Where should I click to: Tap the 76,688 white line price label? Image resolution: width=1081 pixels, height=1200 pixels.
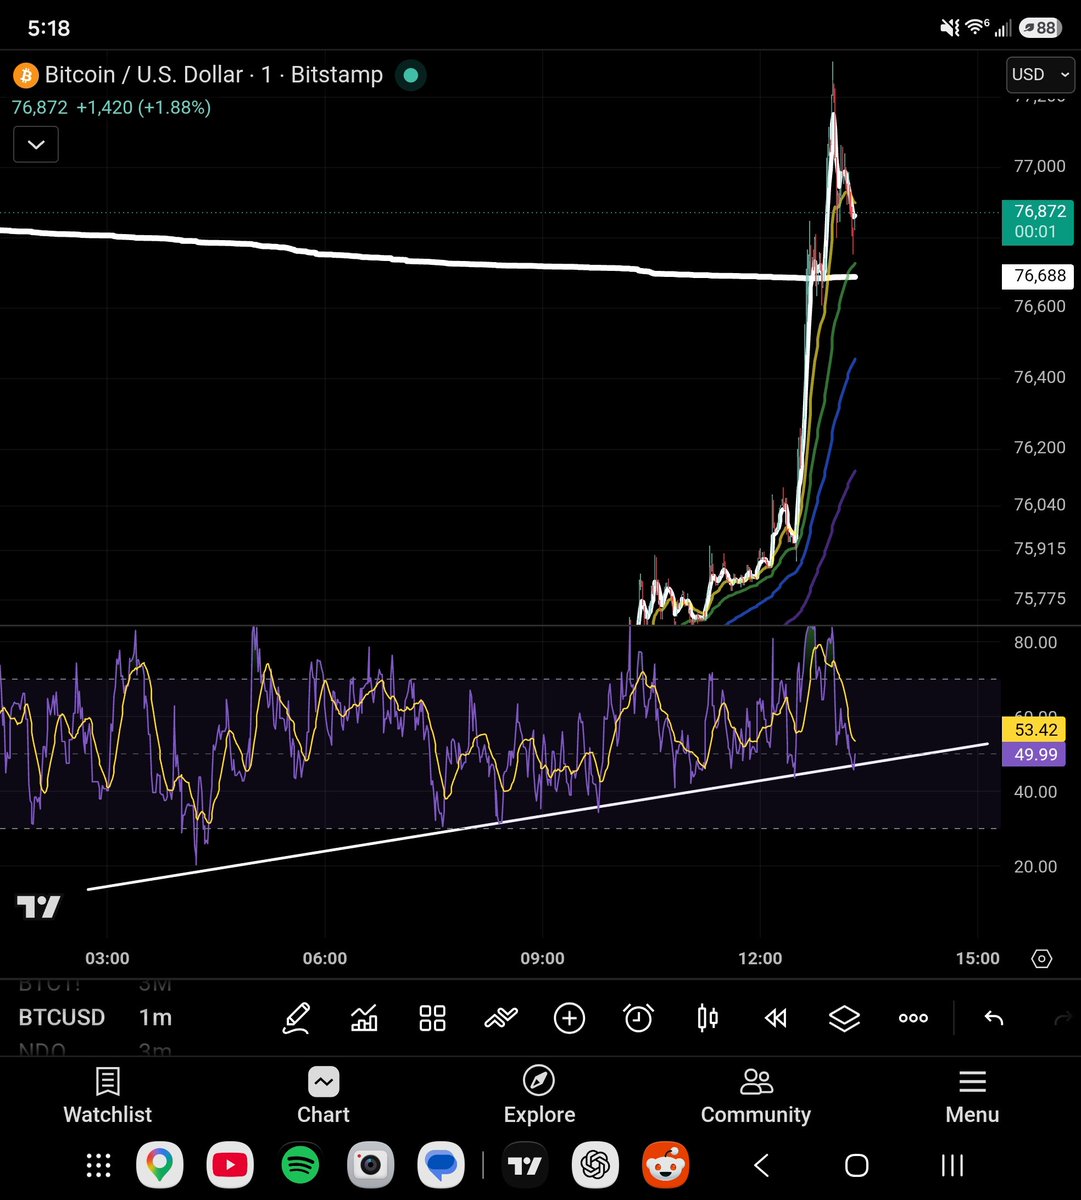(x=1040, y=276)
